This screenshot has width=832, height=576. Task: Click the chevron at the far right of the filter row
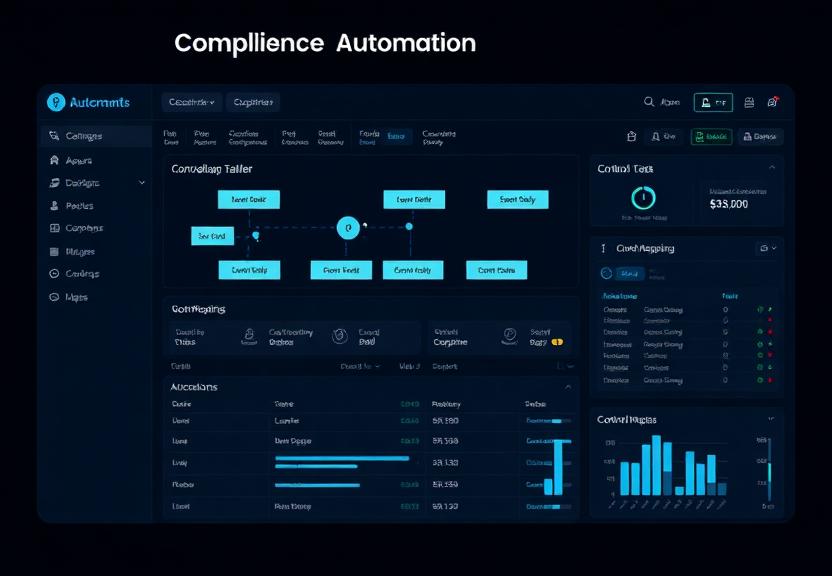point(571,366)
